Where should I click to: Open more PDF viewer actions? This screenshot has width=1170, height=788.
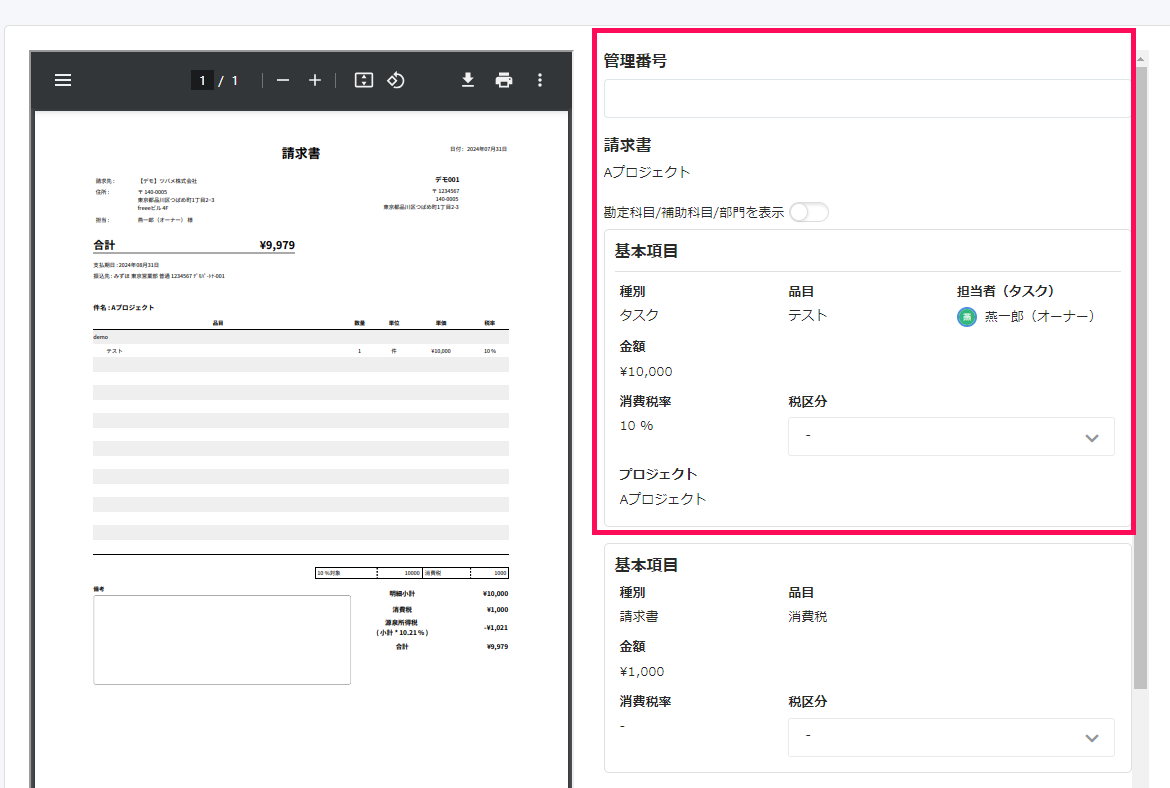point(539,80)
